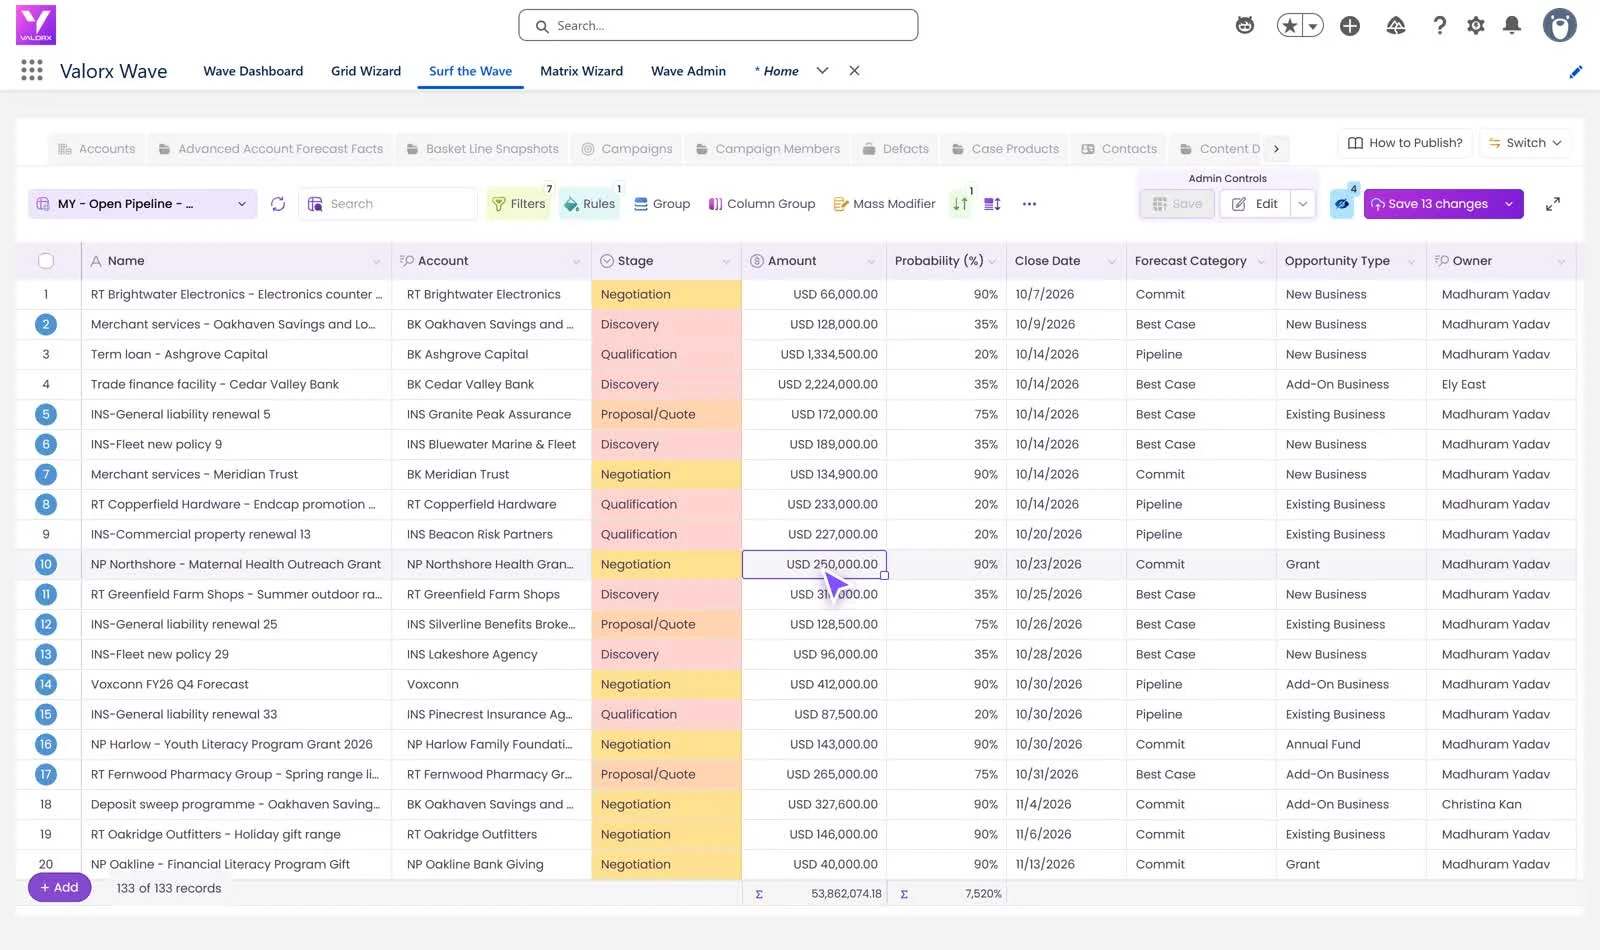The height and width of the screenshot is (950, 1600).
Task: Open the sort order icon
Action: pyautogui.click(x=960, y=204)
